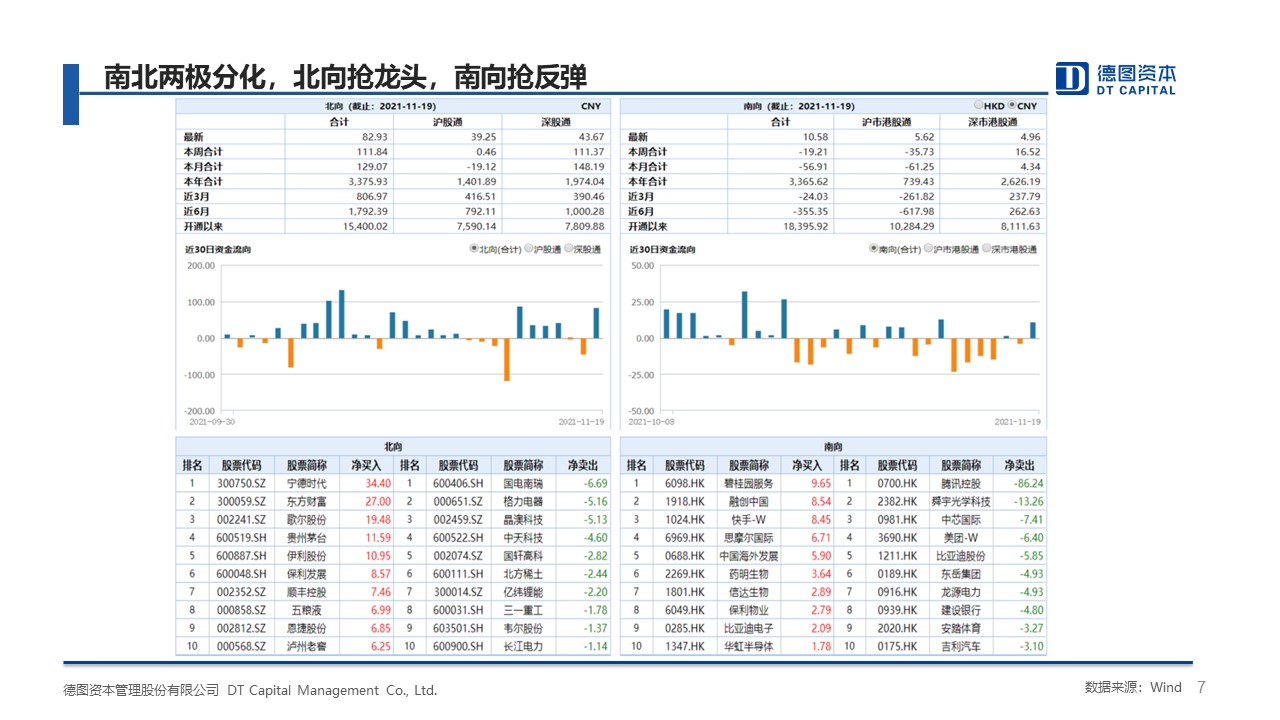The width and height of the screenshot is (1280, 720).
Task: Click the stock code 600048.SH
Action: pos(242,574)
